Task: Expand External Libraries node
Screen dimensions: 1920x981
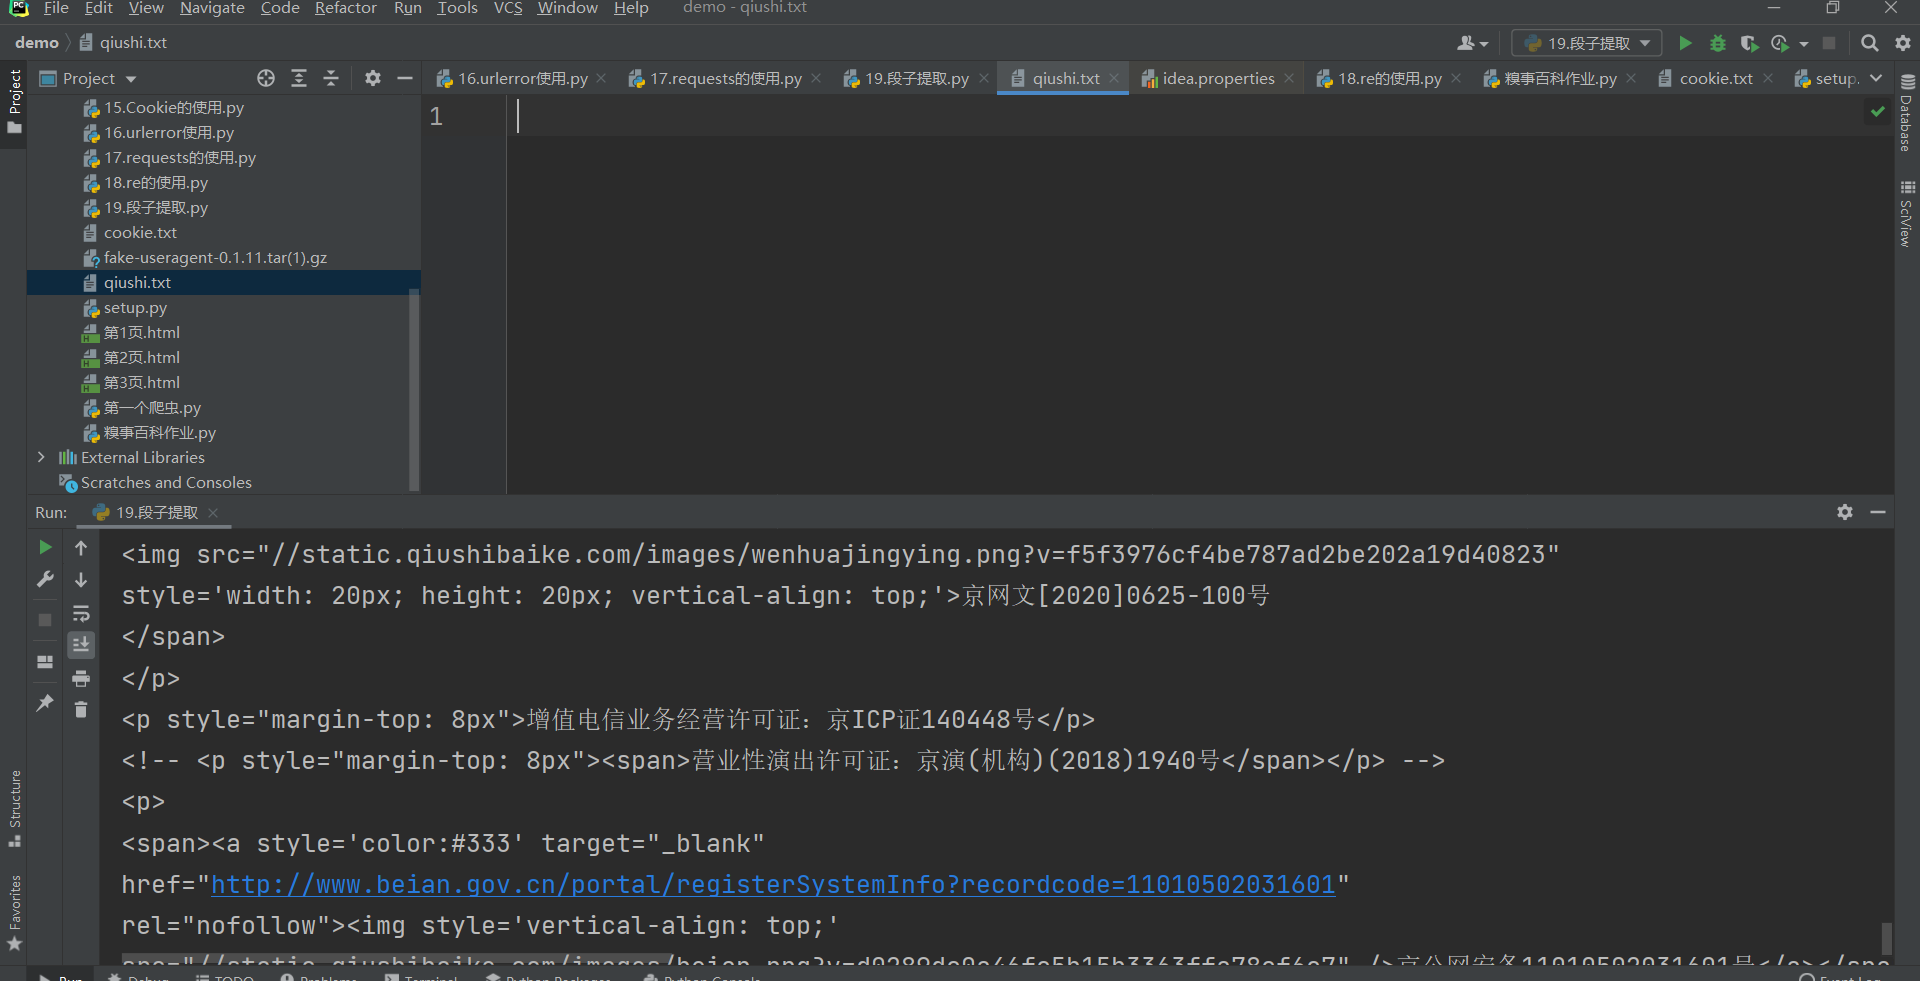Action: [x=41, y=457]
